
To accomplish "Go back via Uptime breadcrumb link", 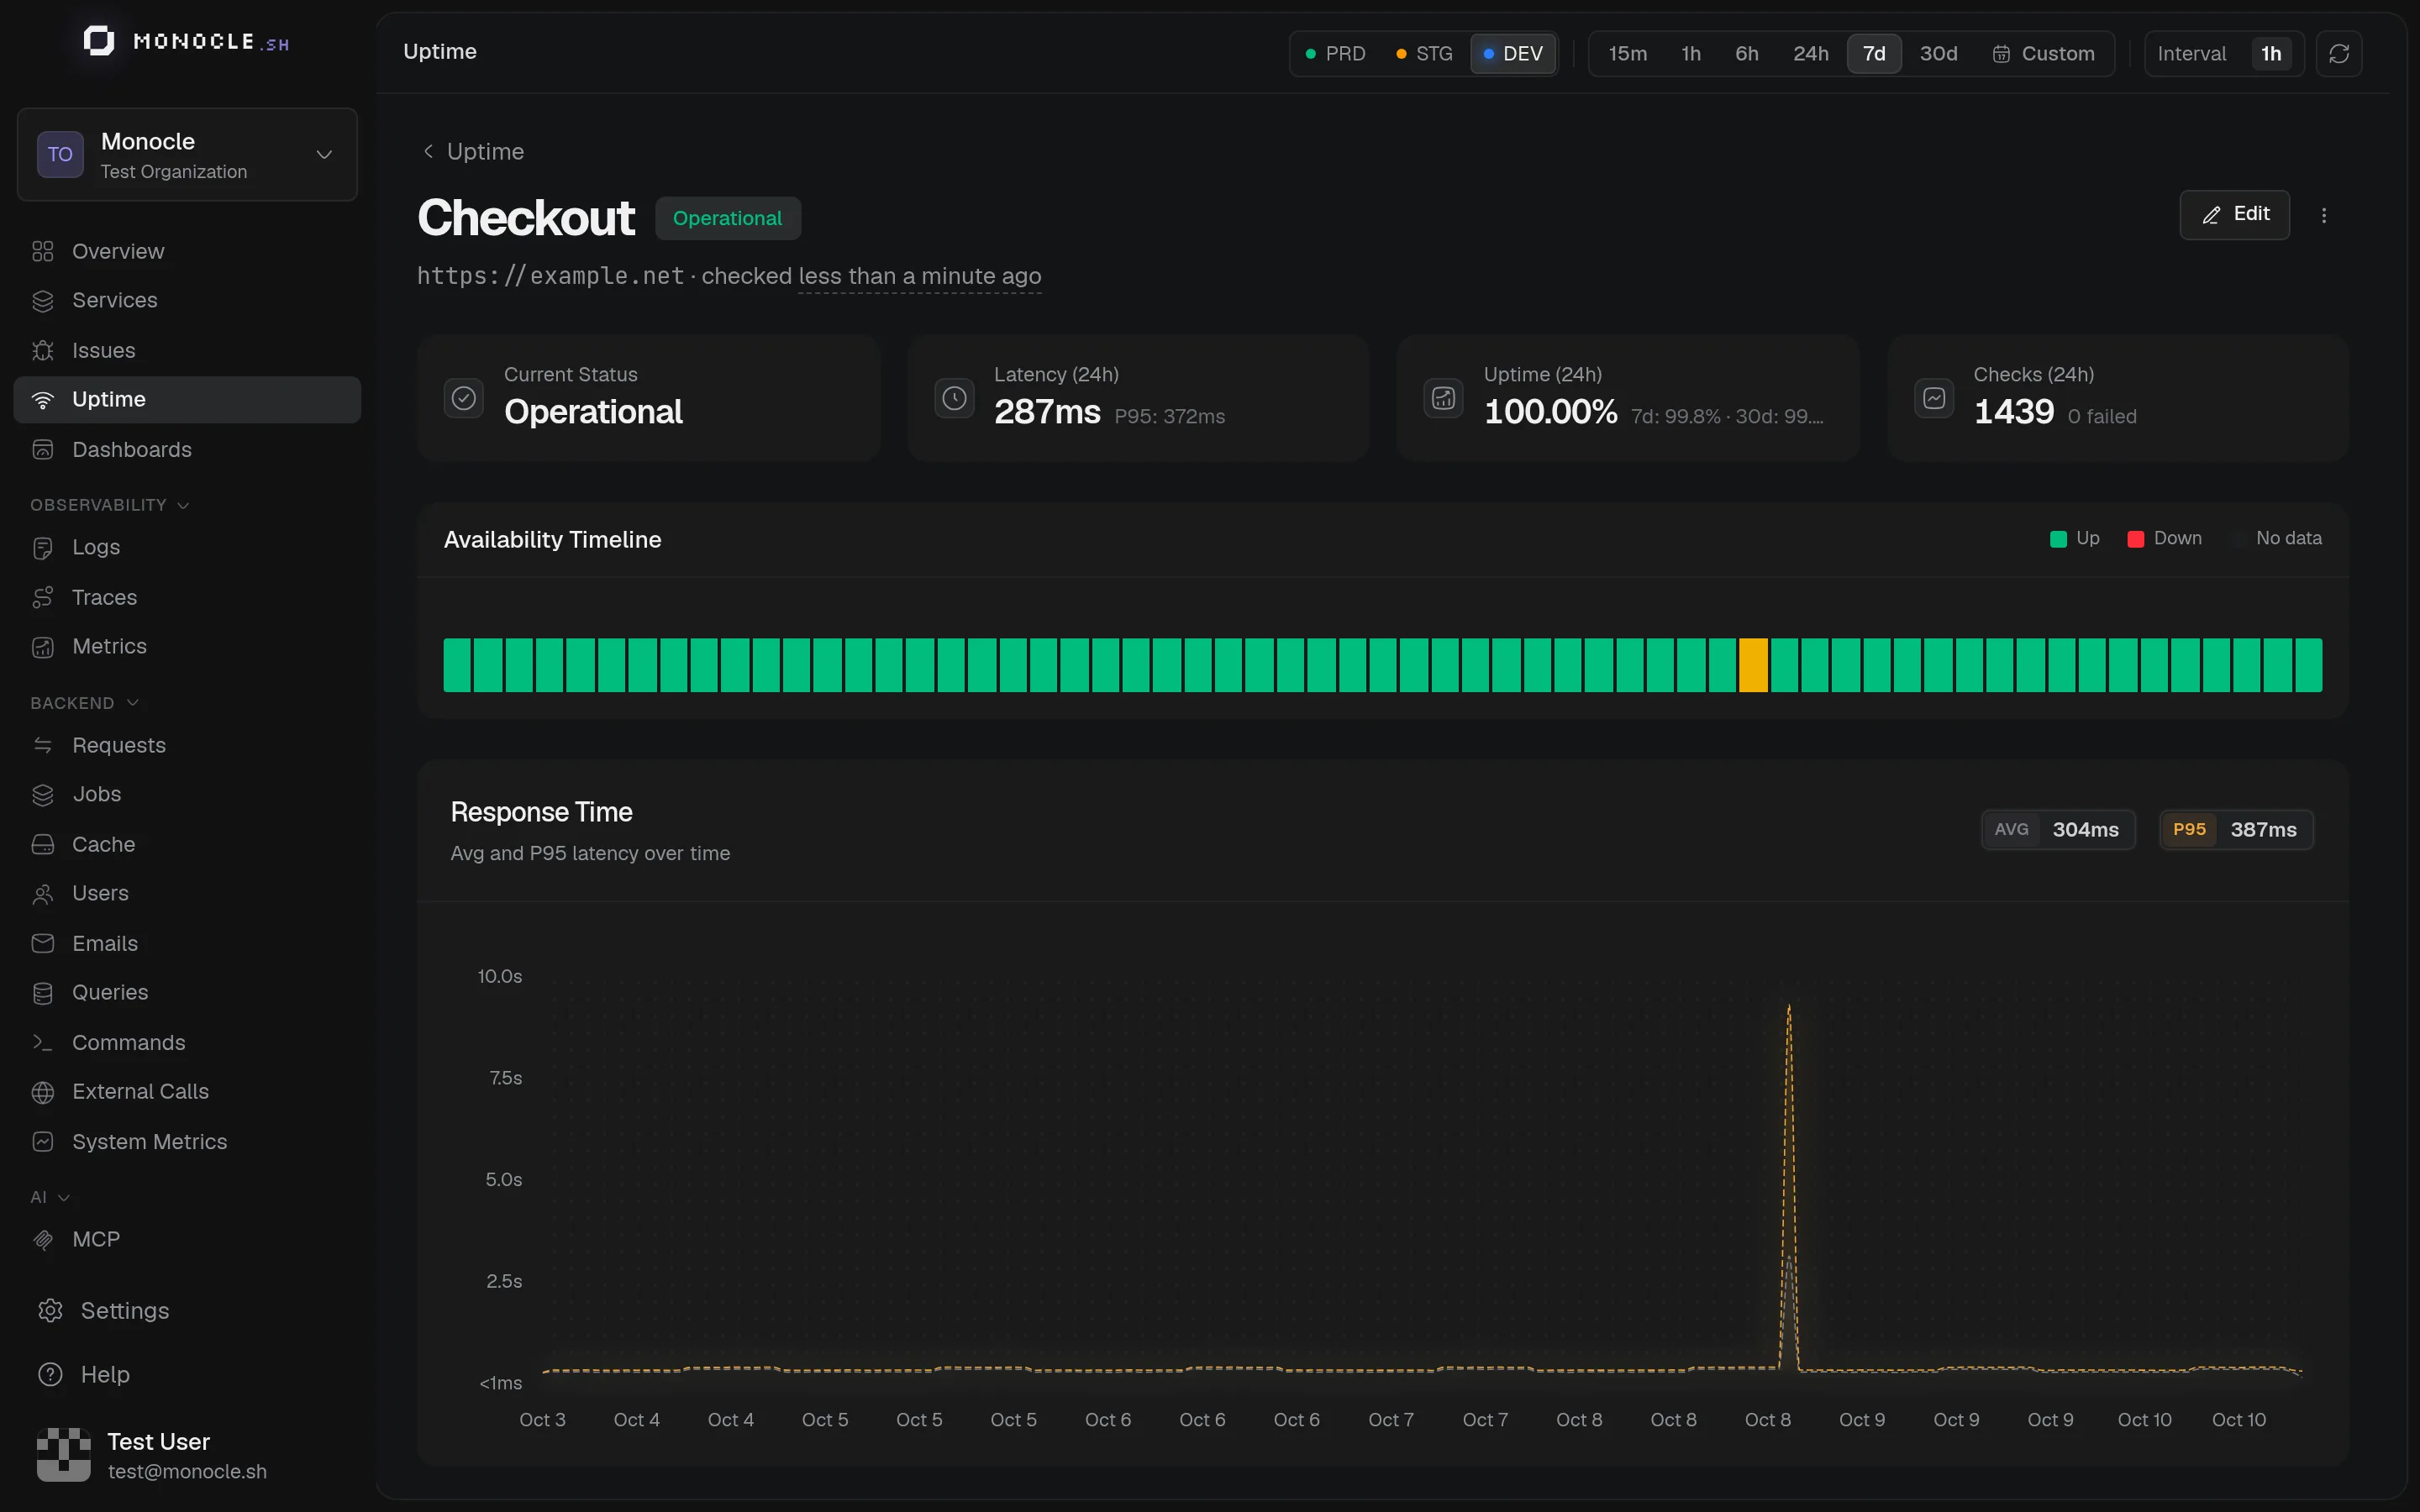I will click(473, 151).
